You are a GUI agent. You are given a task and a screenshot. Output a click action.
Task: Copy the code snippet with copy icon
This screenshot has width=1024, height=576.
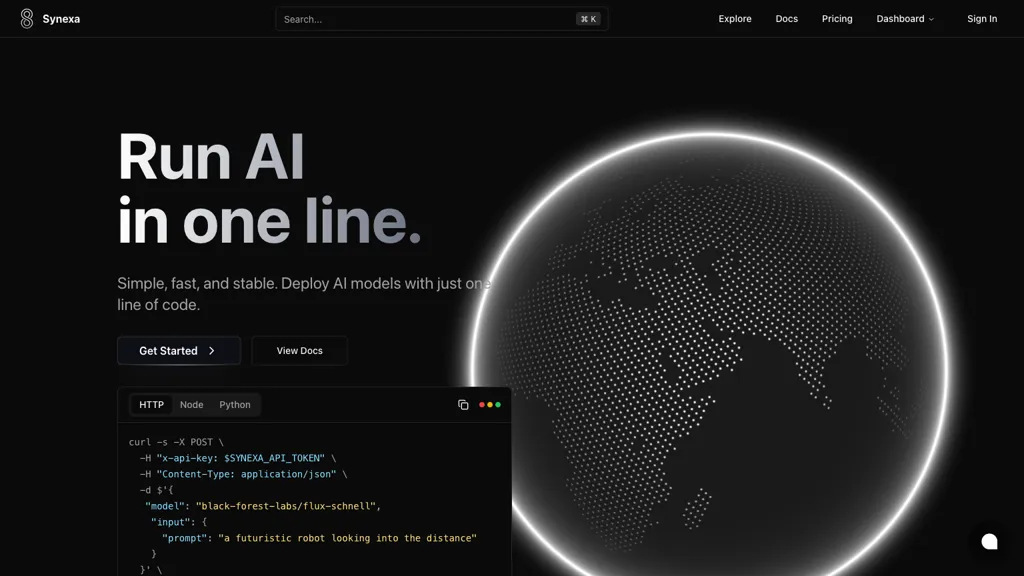(463, 405)
